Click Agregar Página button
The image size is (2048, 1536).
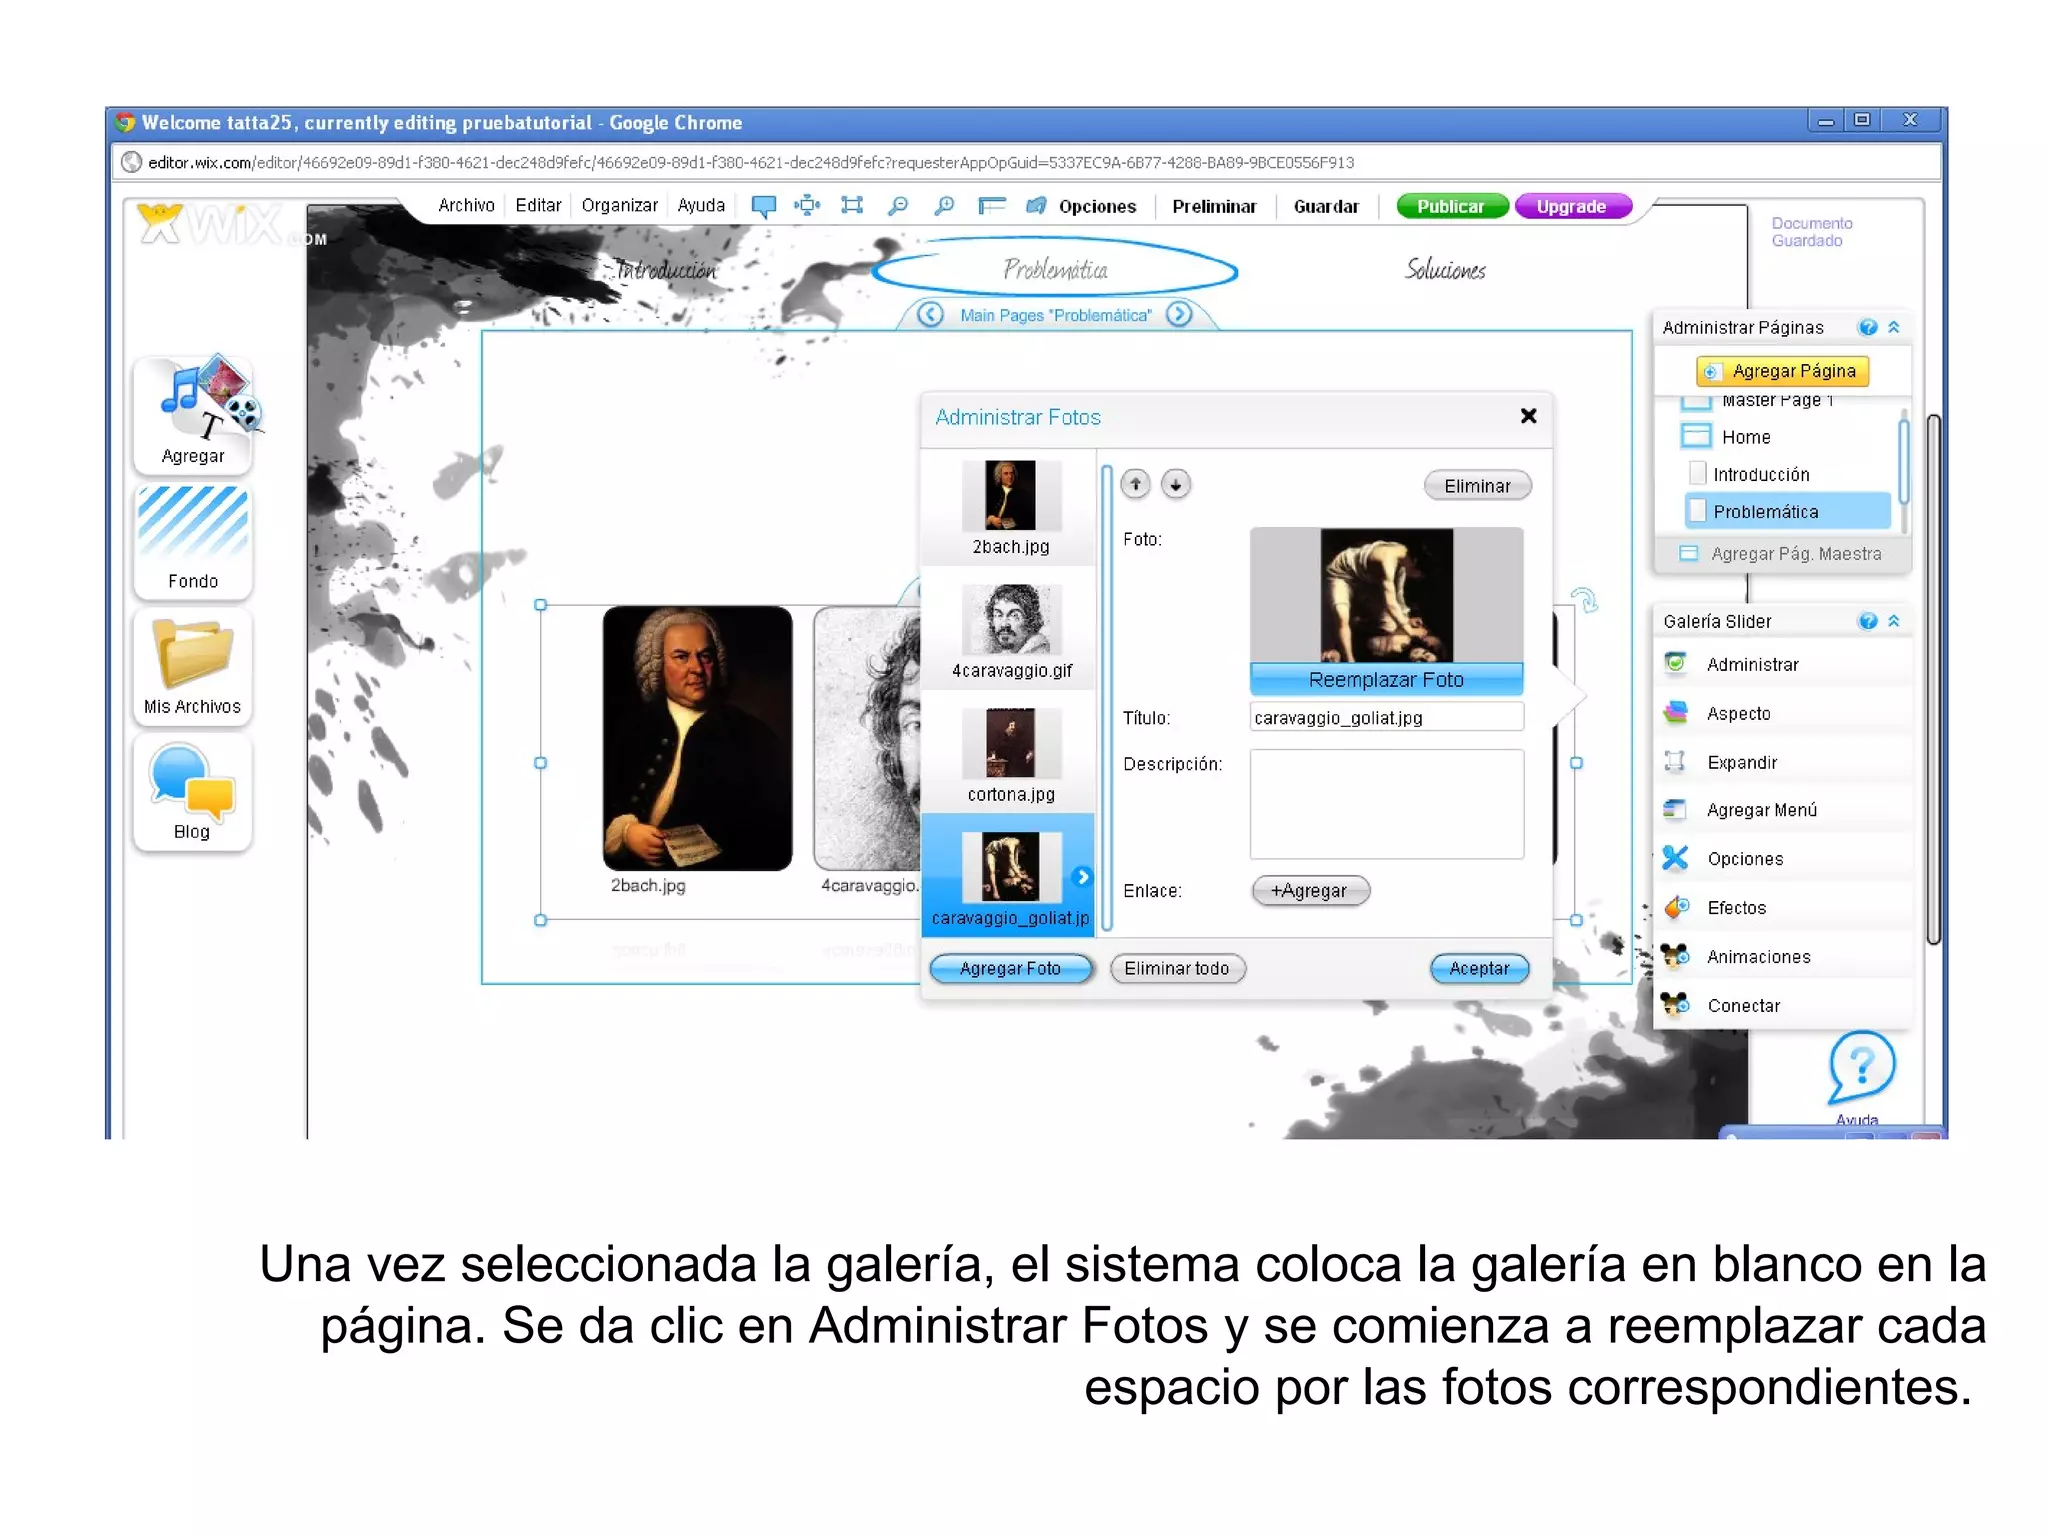[1782, 371]
